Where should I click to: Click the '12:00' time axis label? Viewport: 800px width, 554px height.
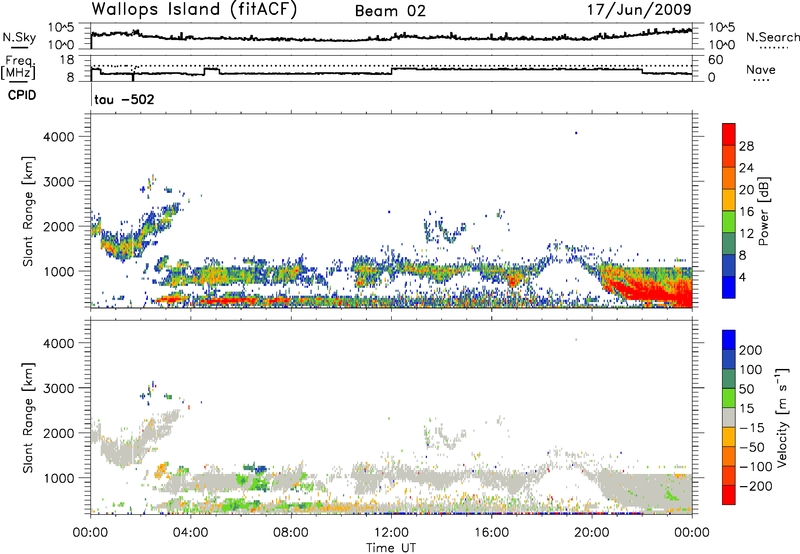[391, 533]
